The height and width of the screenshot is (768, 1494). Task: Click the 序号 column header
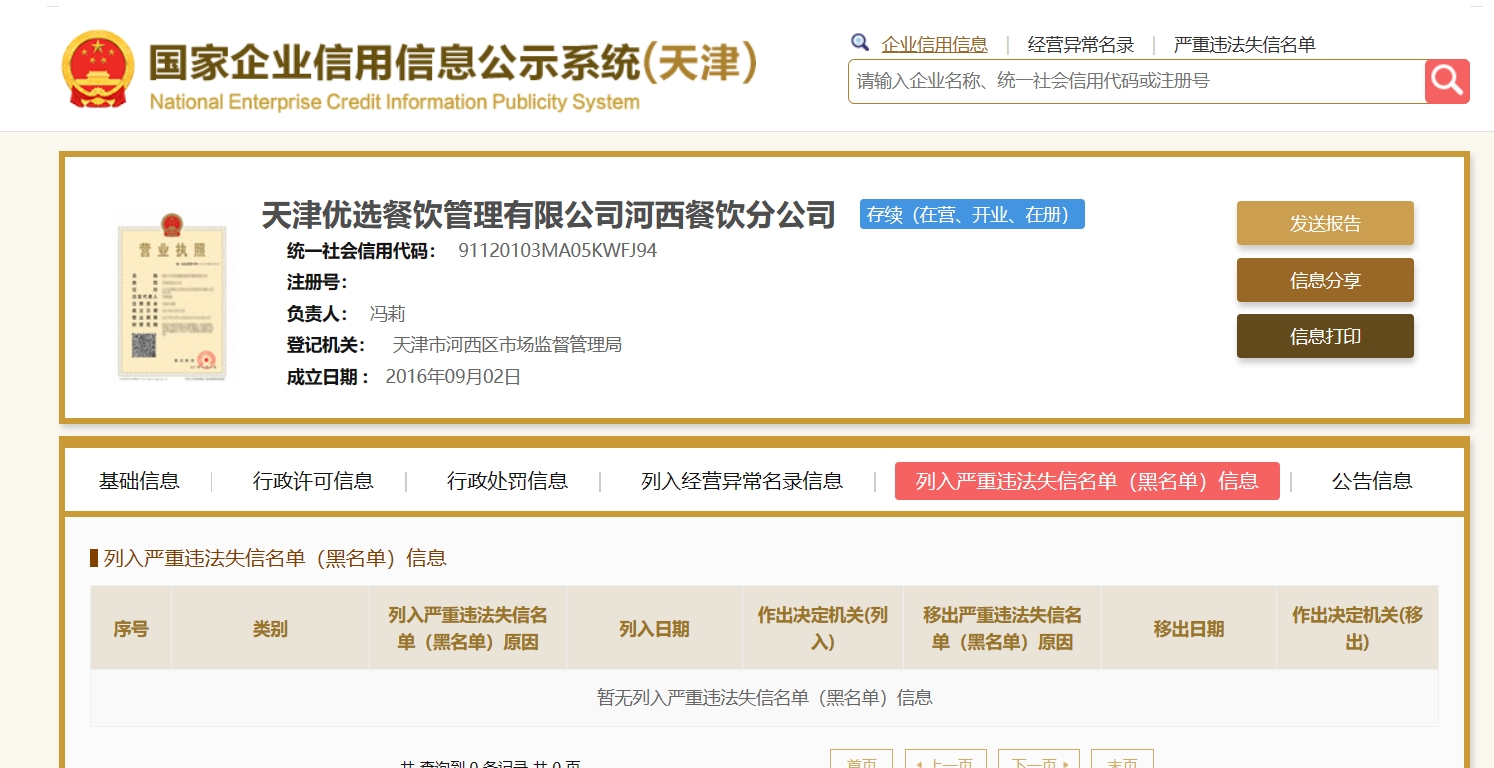click(x=131, y=629)
